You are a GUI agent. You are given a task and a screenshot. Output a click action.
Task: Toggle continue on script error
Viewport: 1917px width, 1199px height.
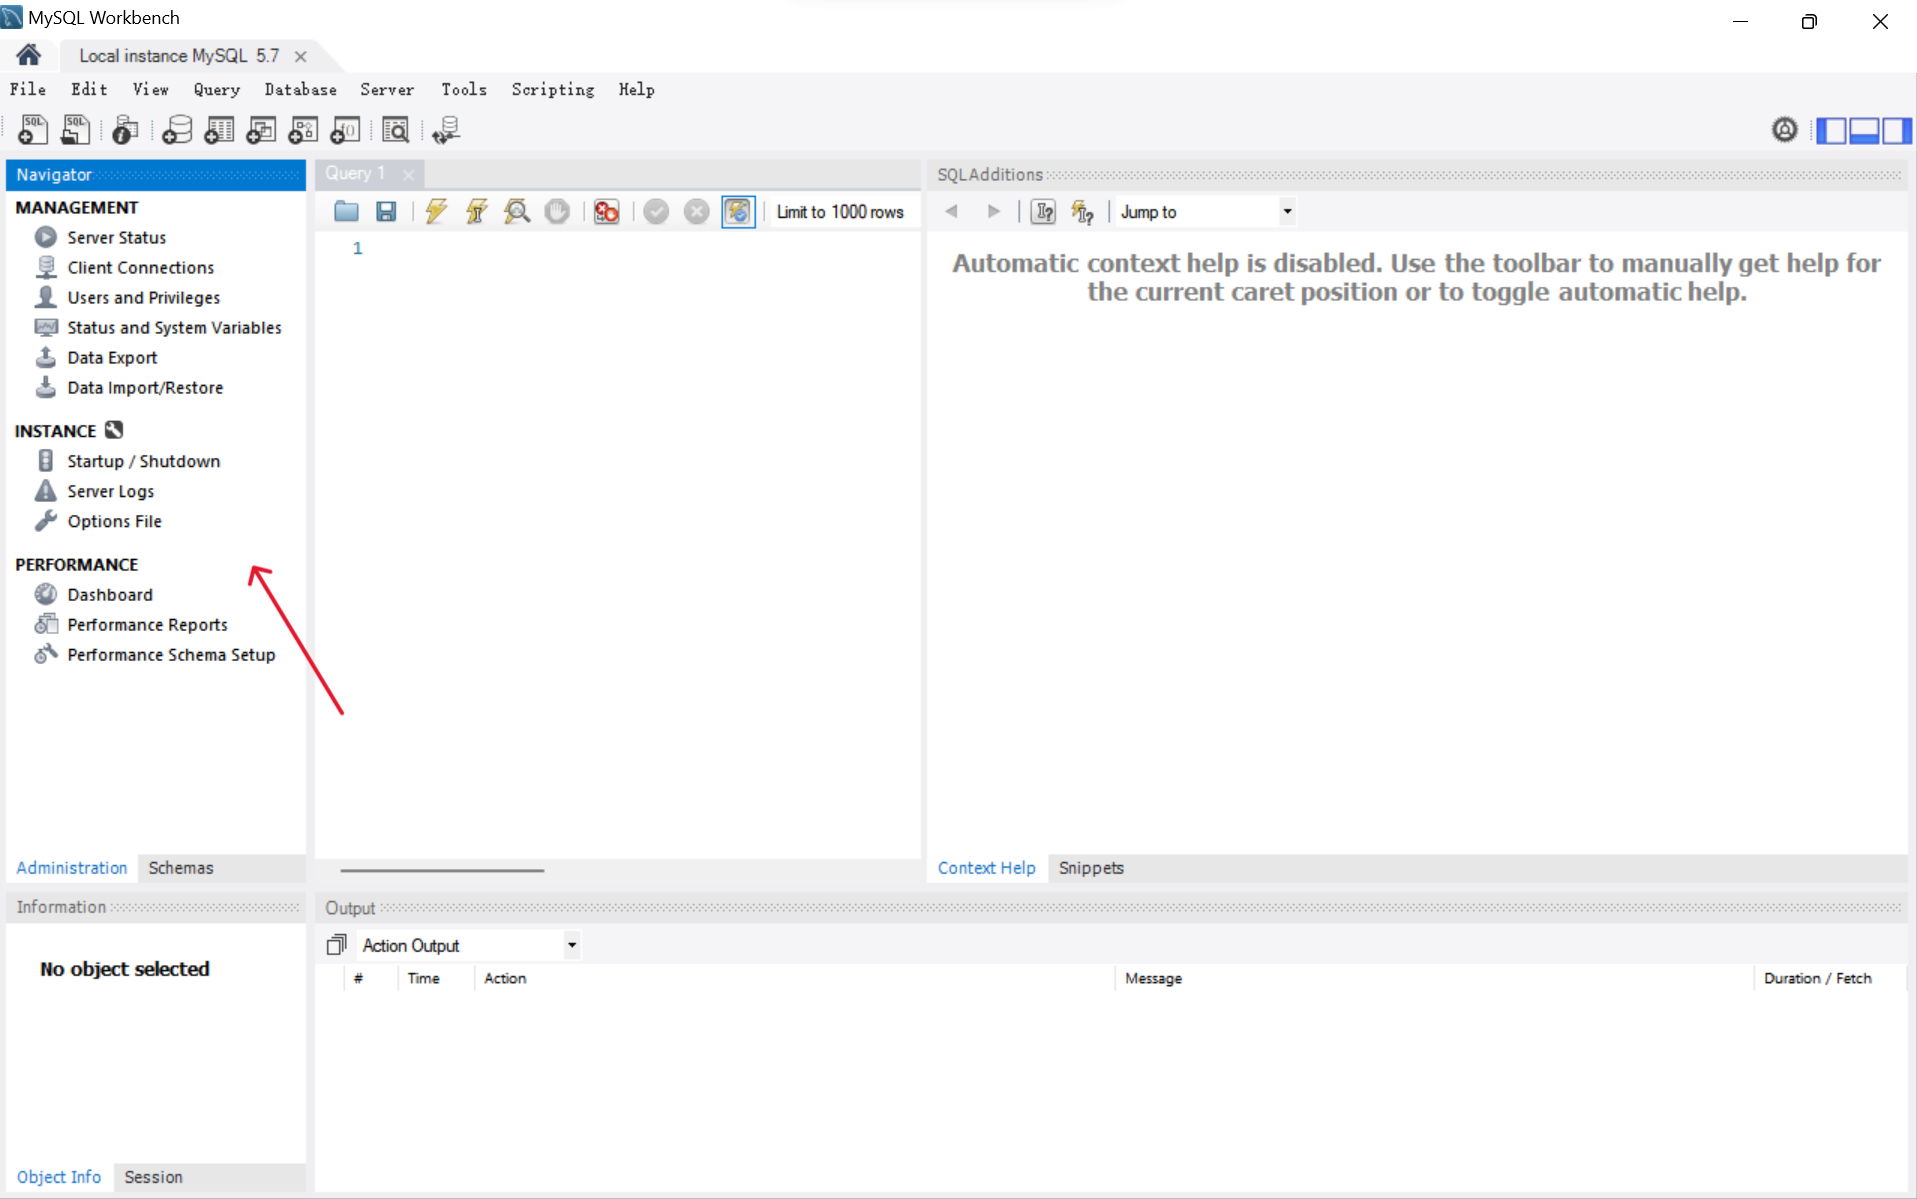pyautogui.click(x=606, y=211)
